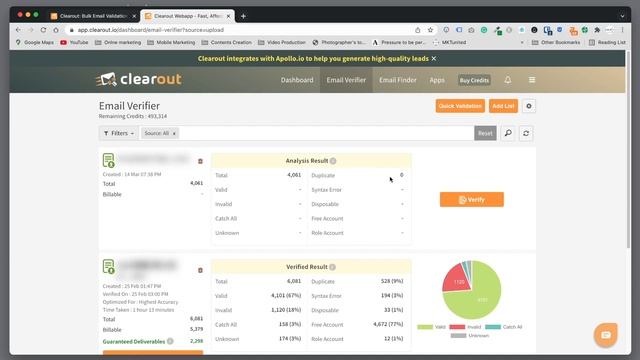
Task: Click the Catch All legend swatch
Action: (x=493, y=327)
